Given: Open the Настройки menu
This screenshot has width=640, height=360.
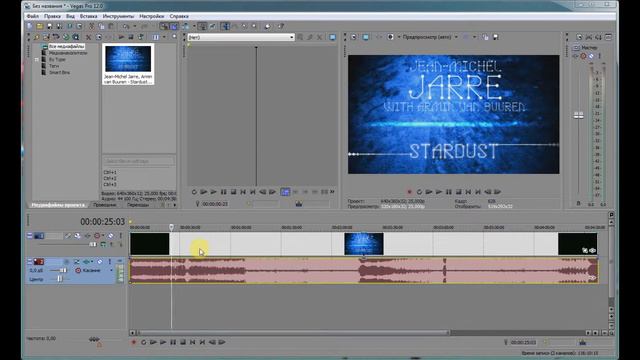Looking at the screenshot, I should click(151, 16).
